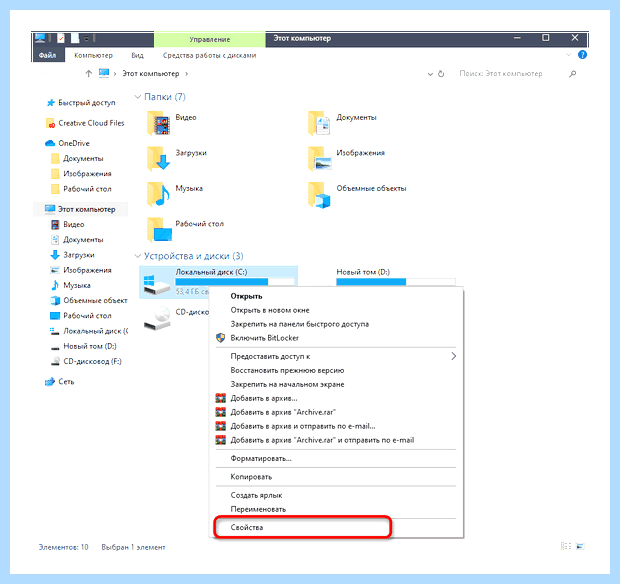Expand the ribbon with the chevron
The width and height of the screenshot is (620, 584).
click(568, 55)
